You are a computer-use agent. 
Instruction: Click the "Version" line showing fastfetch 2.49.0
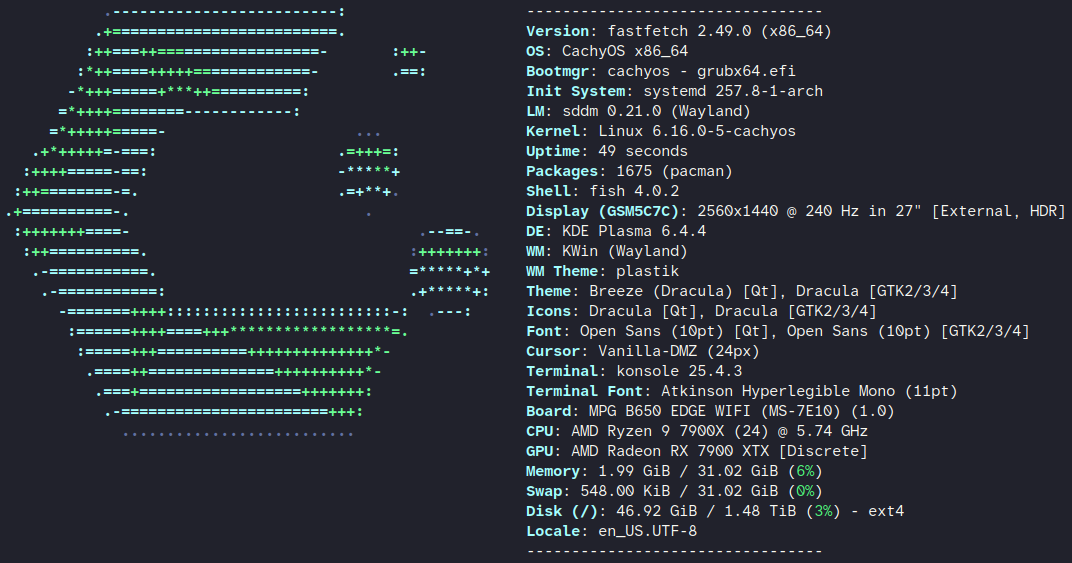(679, 31)
